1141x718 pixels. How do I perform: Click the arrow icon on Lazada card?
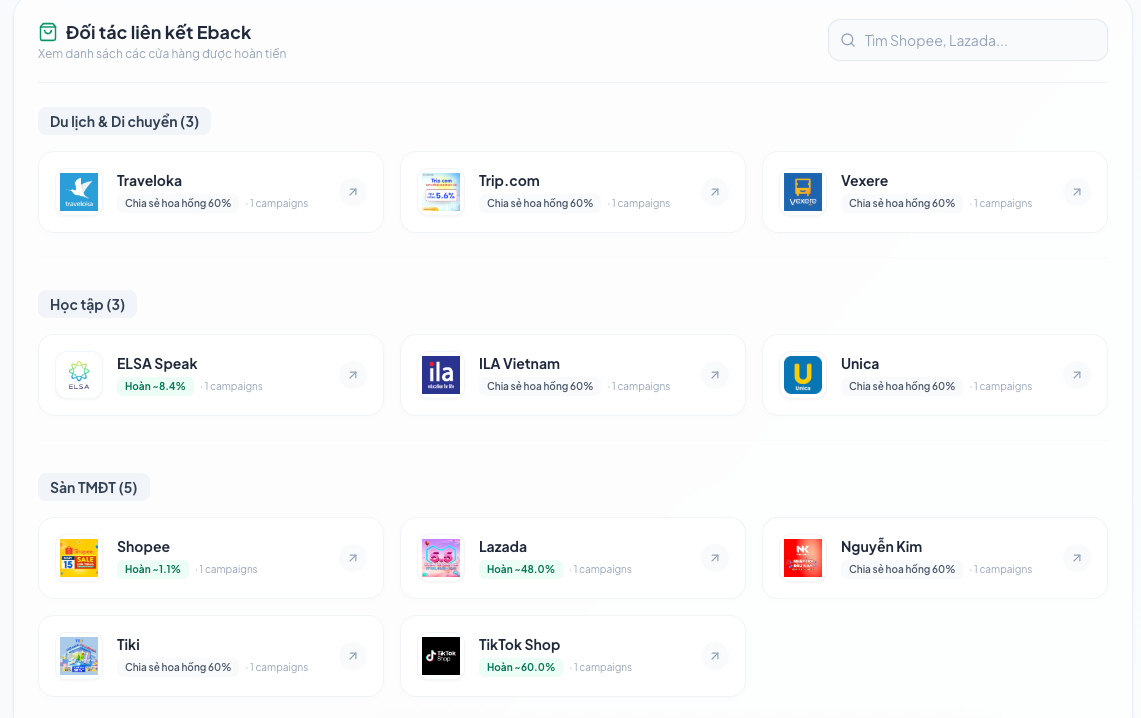point(715,558)
